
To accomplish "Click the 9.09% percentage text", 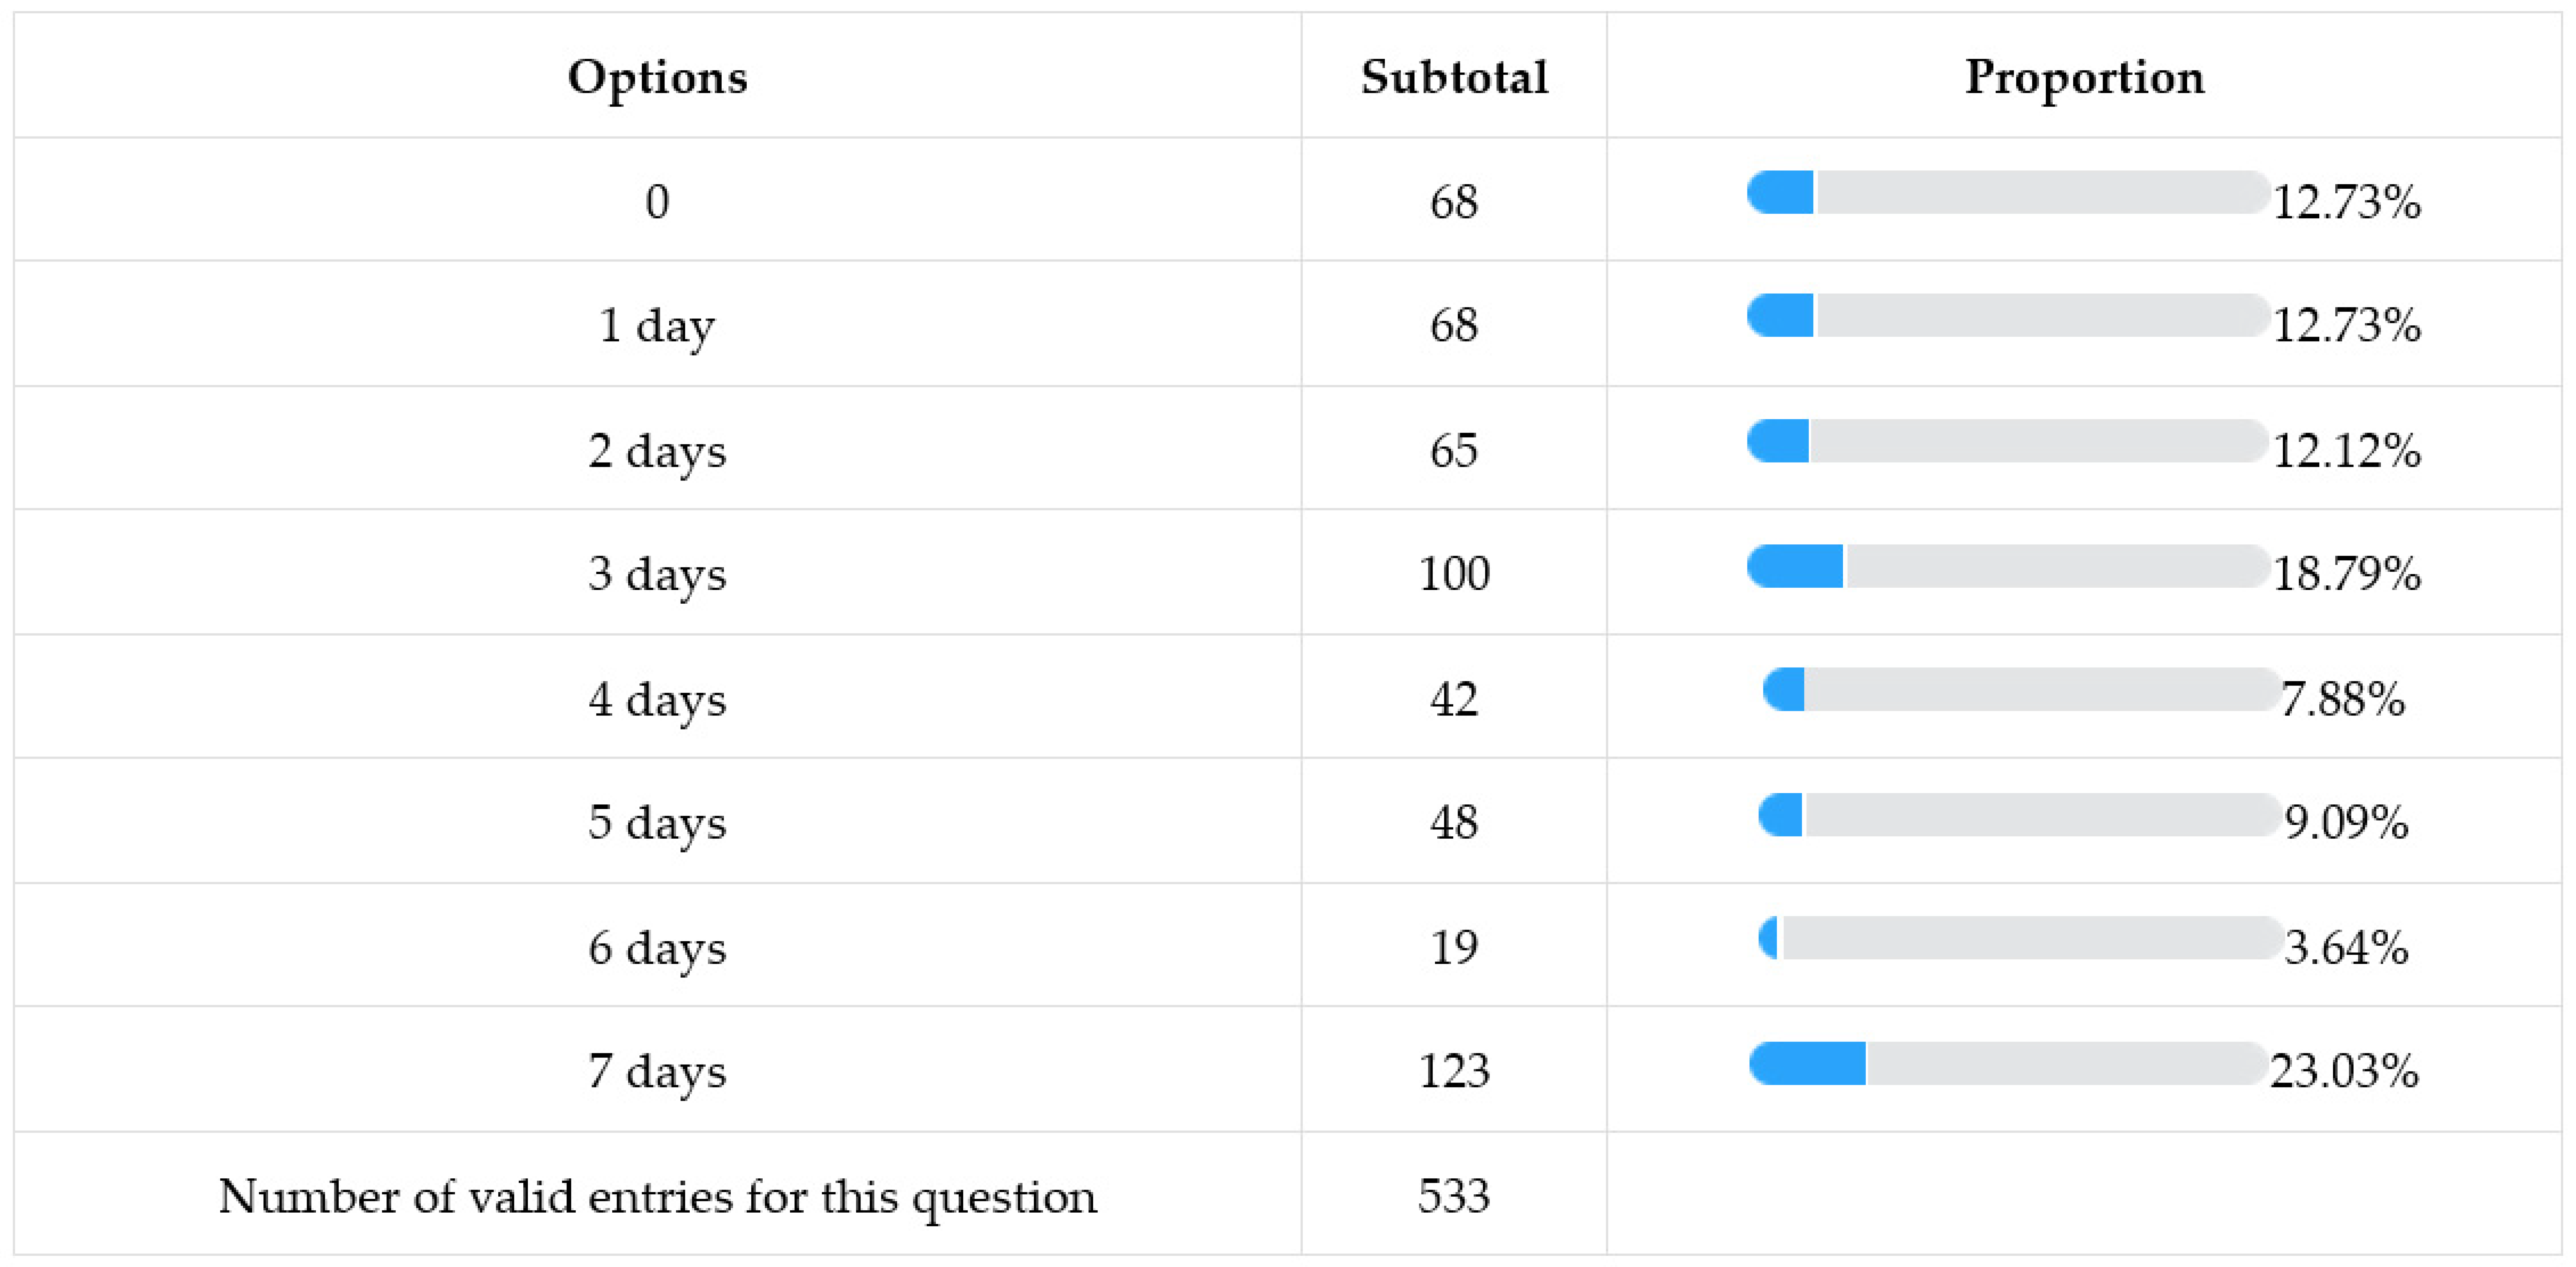I will [x=2346, y=822].
